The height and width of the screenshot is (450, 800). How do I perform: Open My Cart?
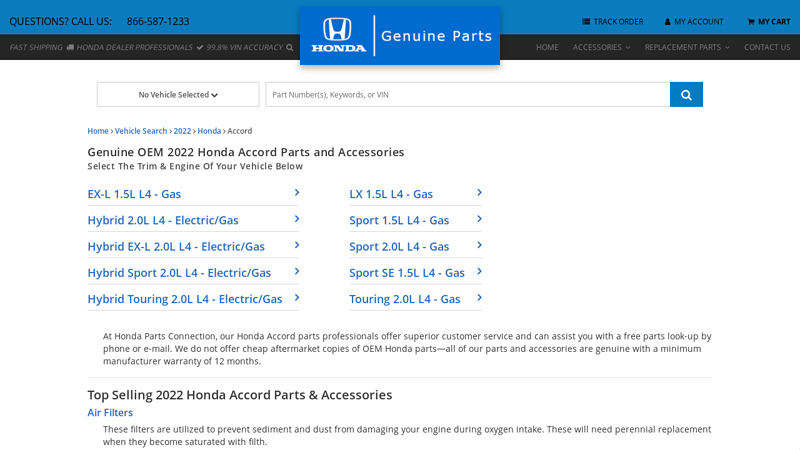coord(769,22)
